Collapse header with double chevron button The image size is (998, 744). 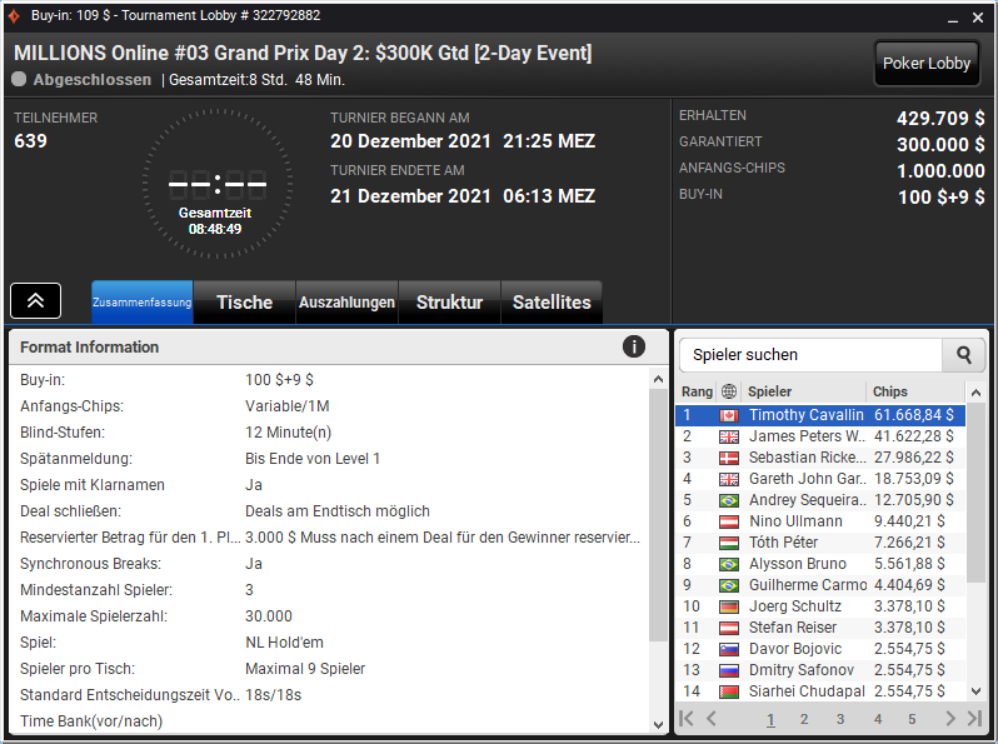(36, 300)
